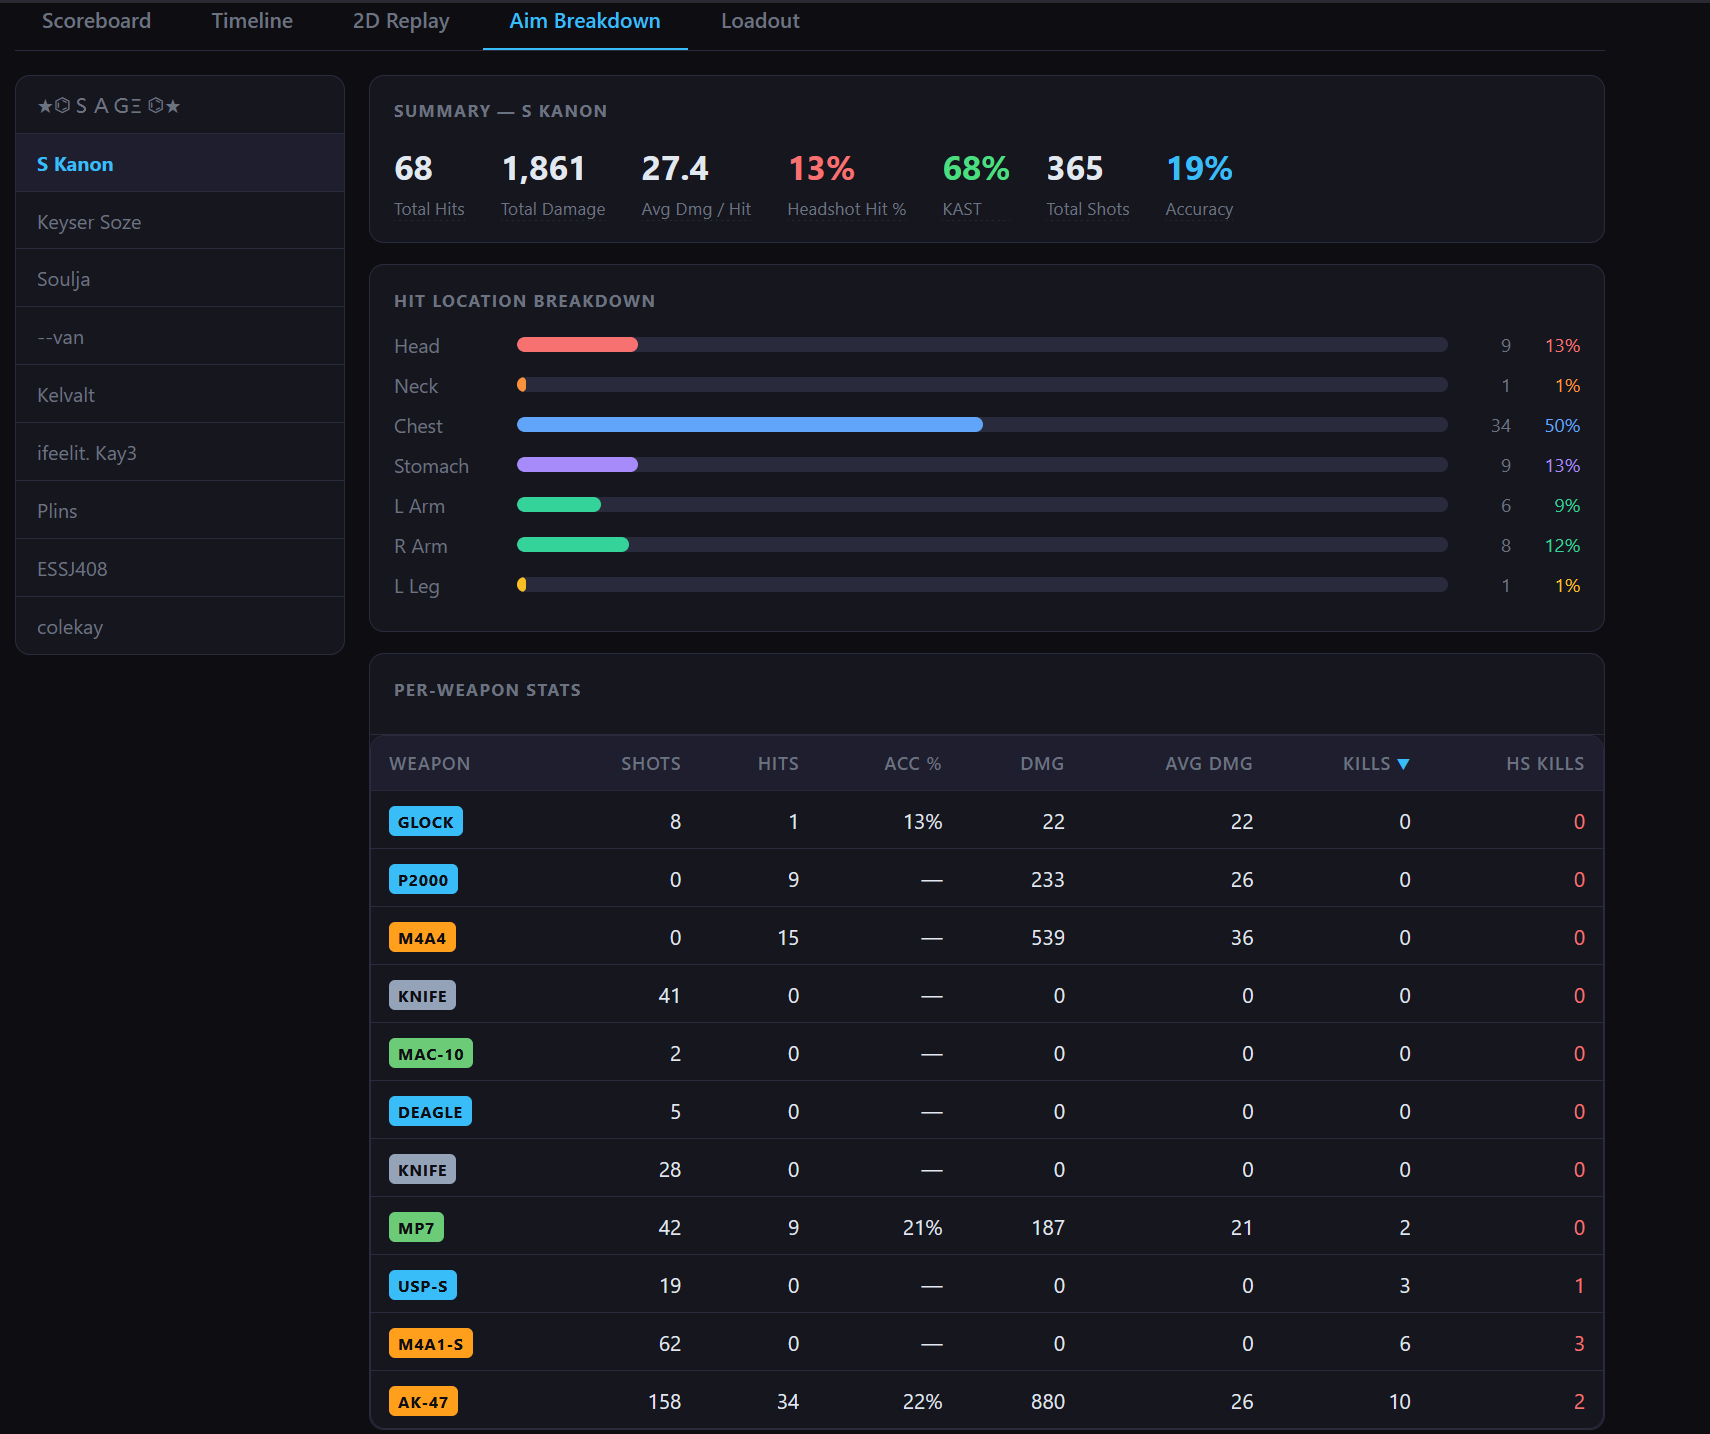Image resolution: width=1710 pixels, height=1434 pixels.
Task: Select the Aim Breakdown tab
Action: click(x=585, y=21)
